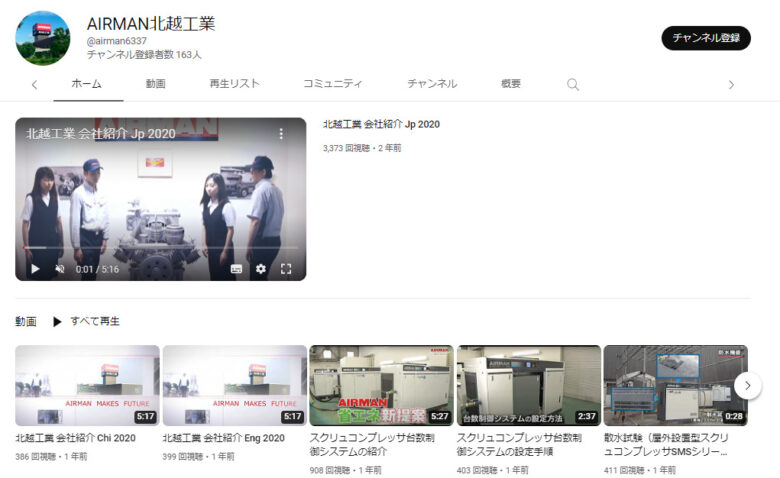
Task: Open 北越工業 会社紹介 Jp 2020 title link
Action: 381,124
